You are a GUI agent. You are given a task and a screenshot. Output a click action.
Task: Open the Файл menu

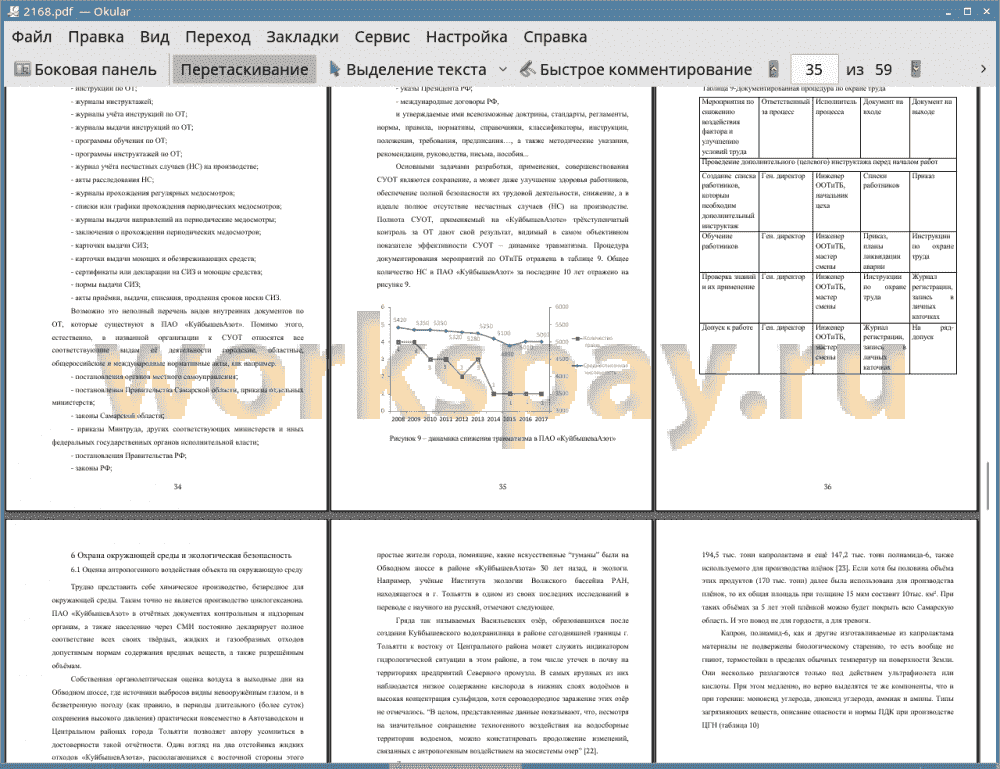click(x=32, y=37)
